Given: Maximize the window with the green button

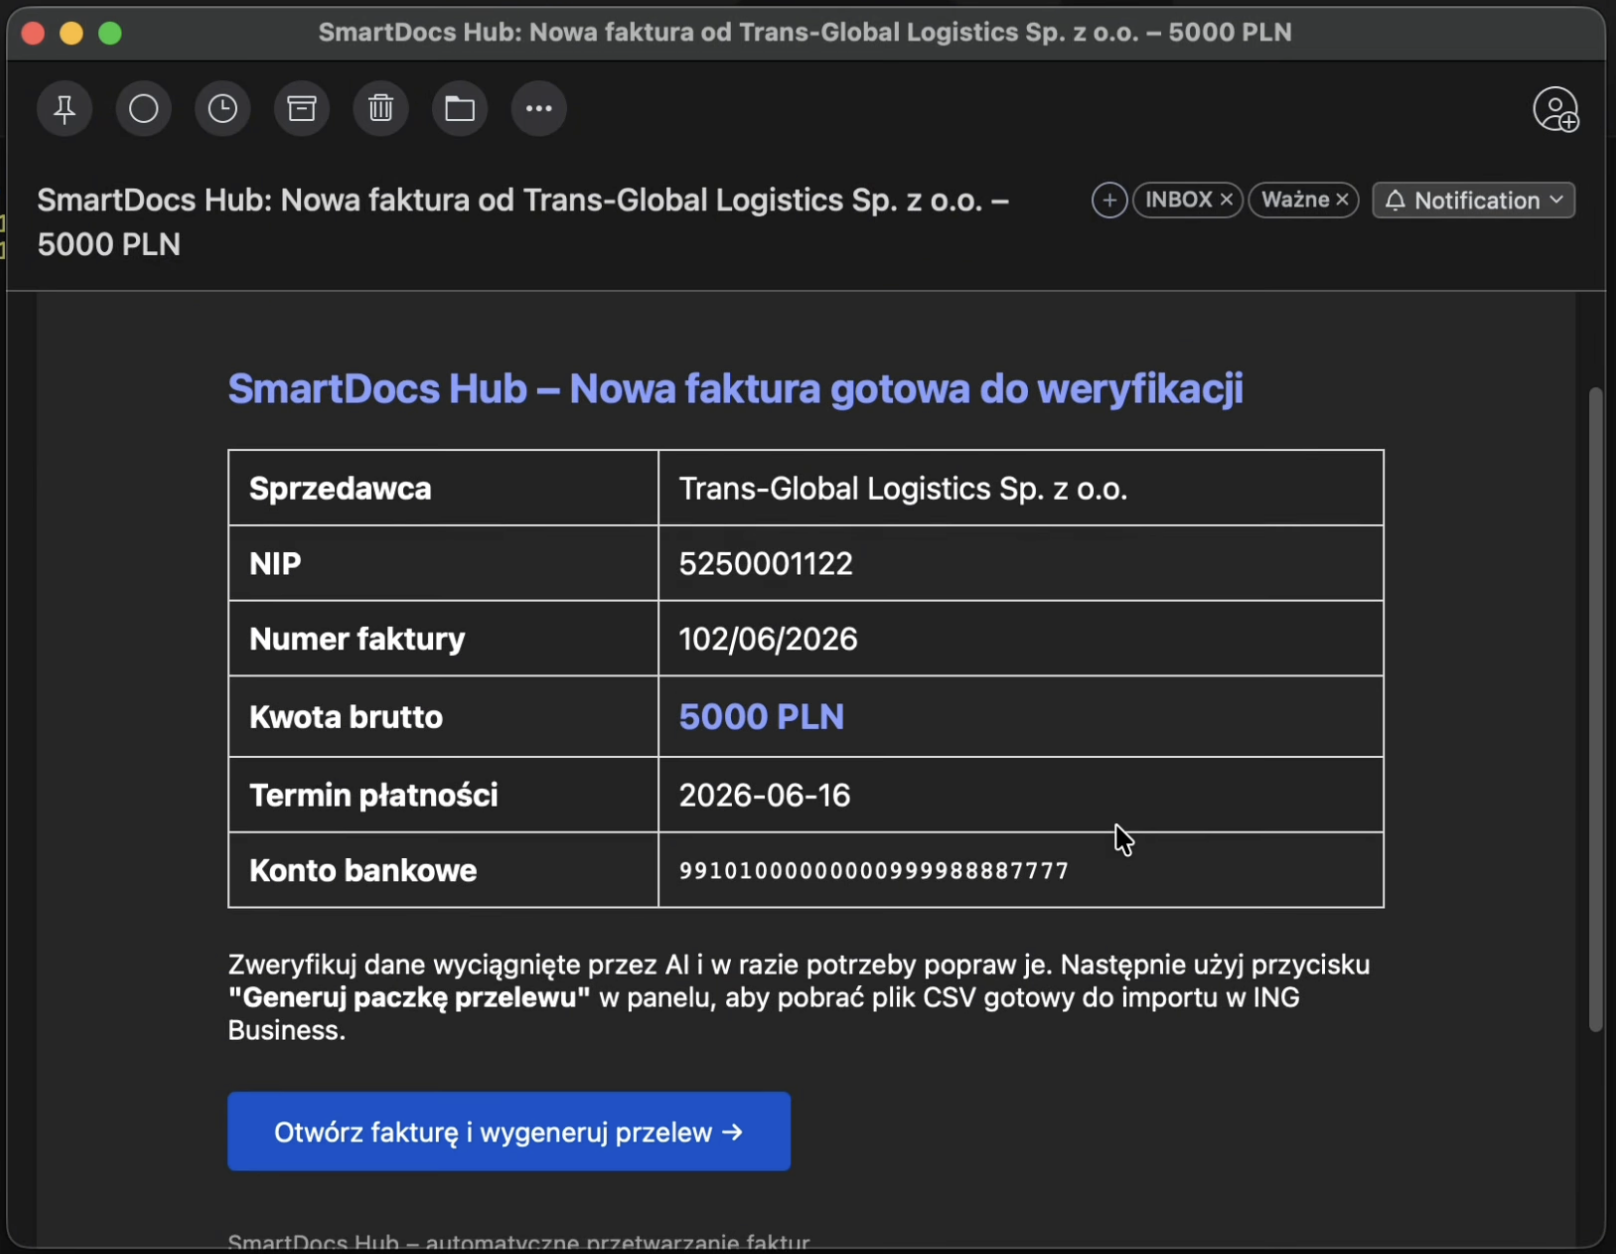Looking at the screenshot, I should click(110, 33).
